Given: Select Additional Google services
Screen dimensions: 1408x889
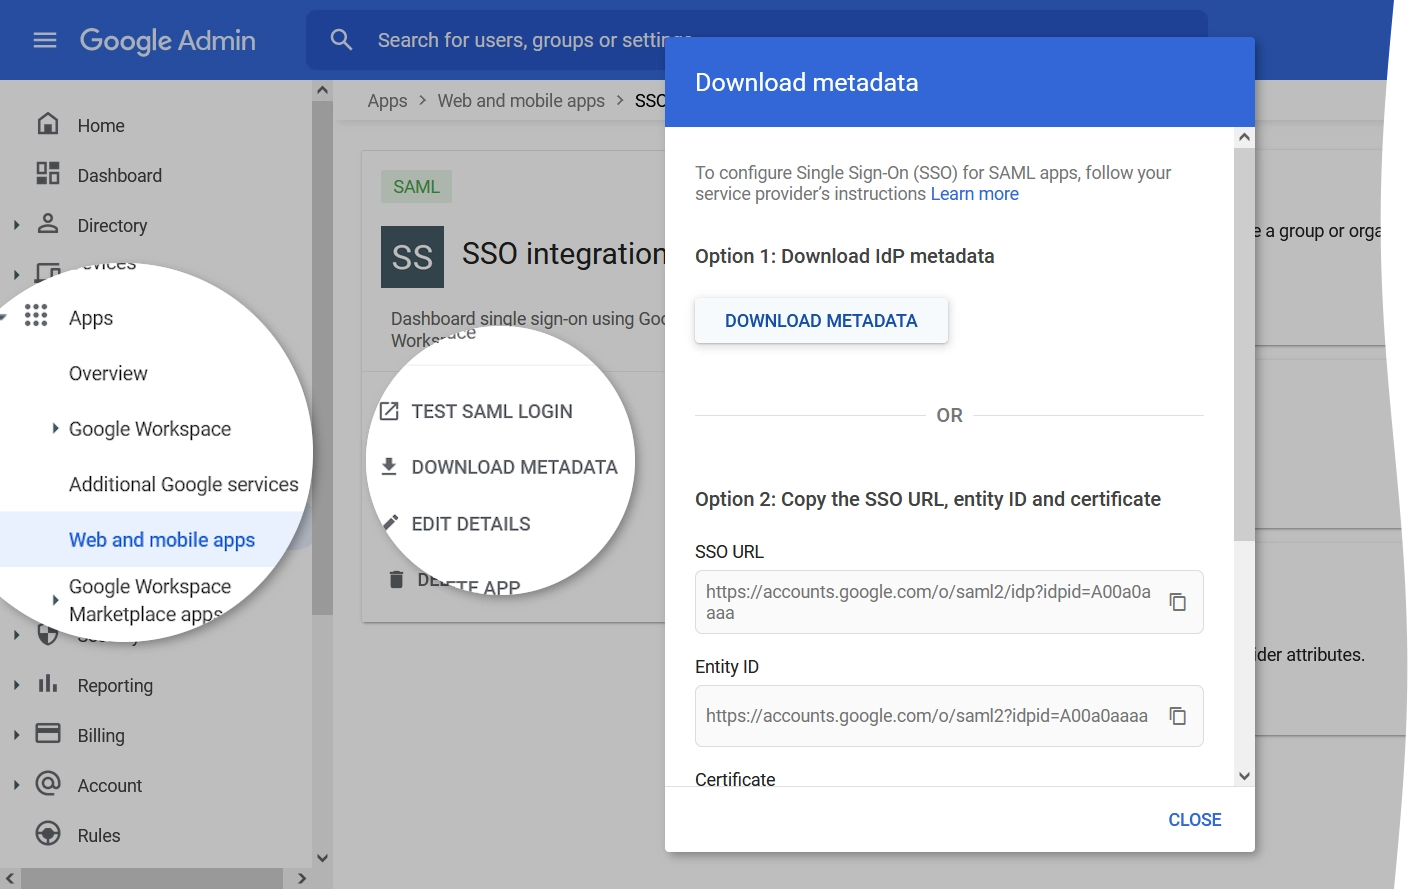Looking at the screenshot, I should click(x=183, y=484).
